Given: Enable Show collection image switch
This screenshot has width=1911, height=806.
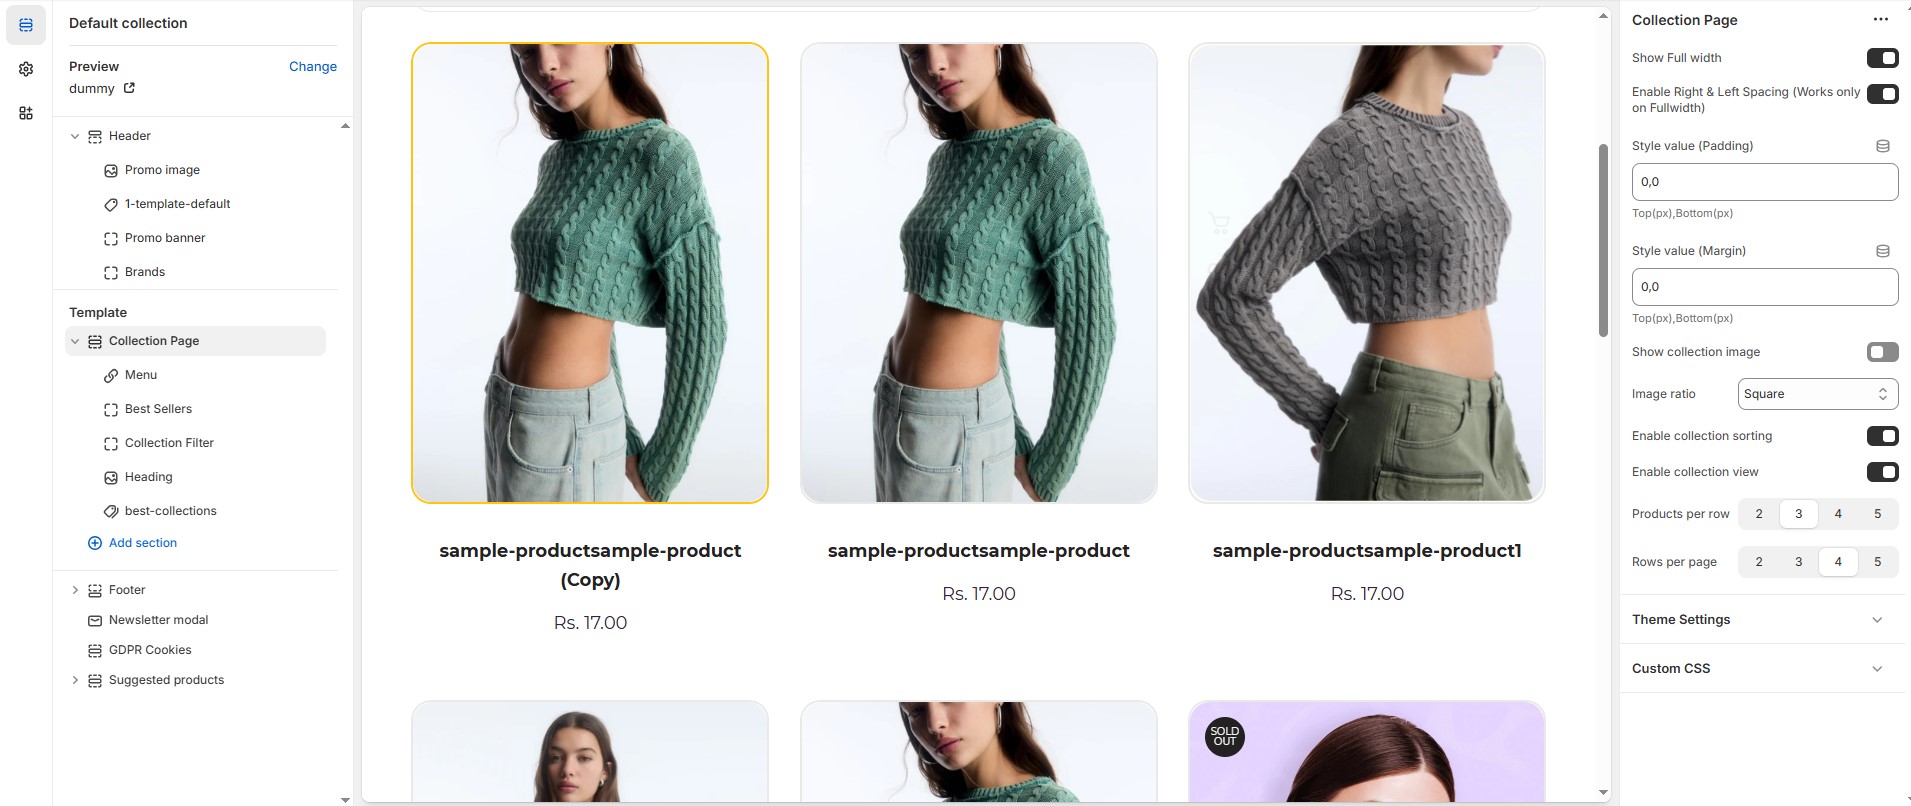Looking at the screenshot, I should point(1882,352).
